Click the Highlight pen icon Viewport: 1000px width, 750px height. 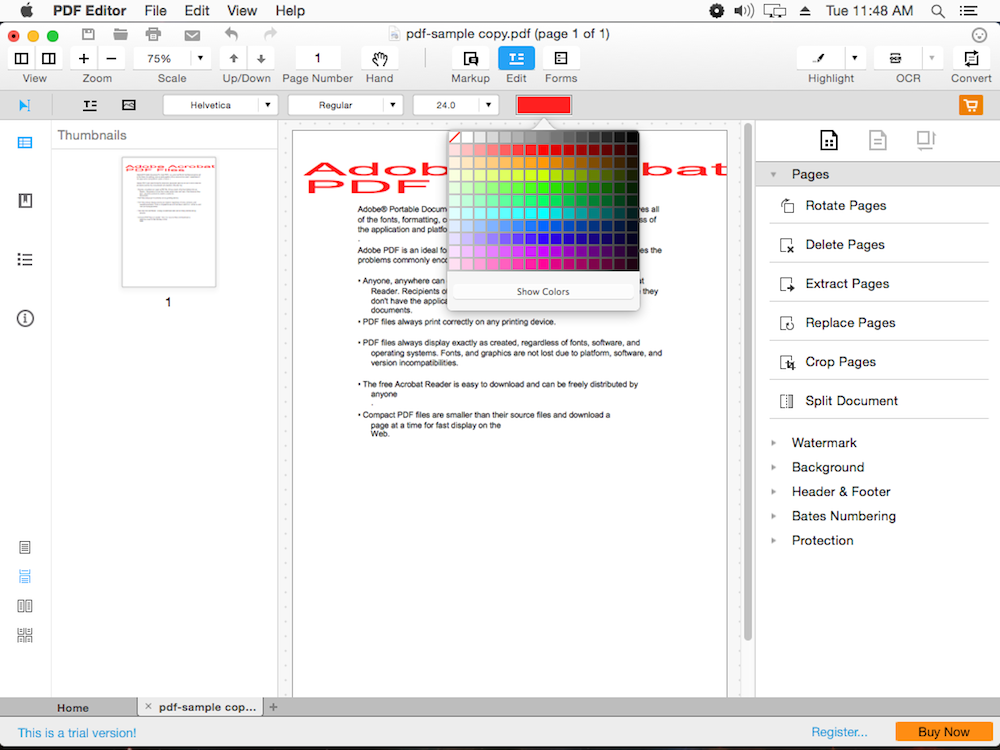point(820,59)
